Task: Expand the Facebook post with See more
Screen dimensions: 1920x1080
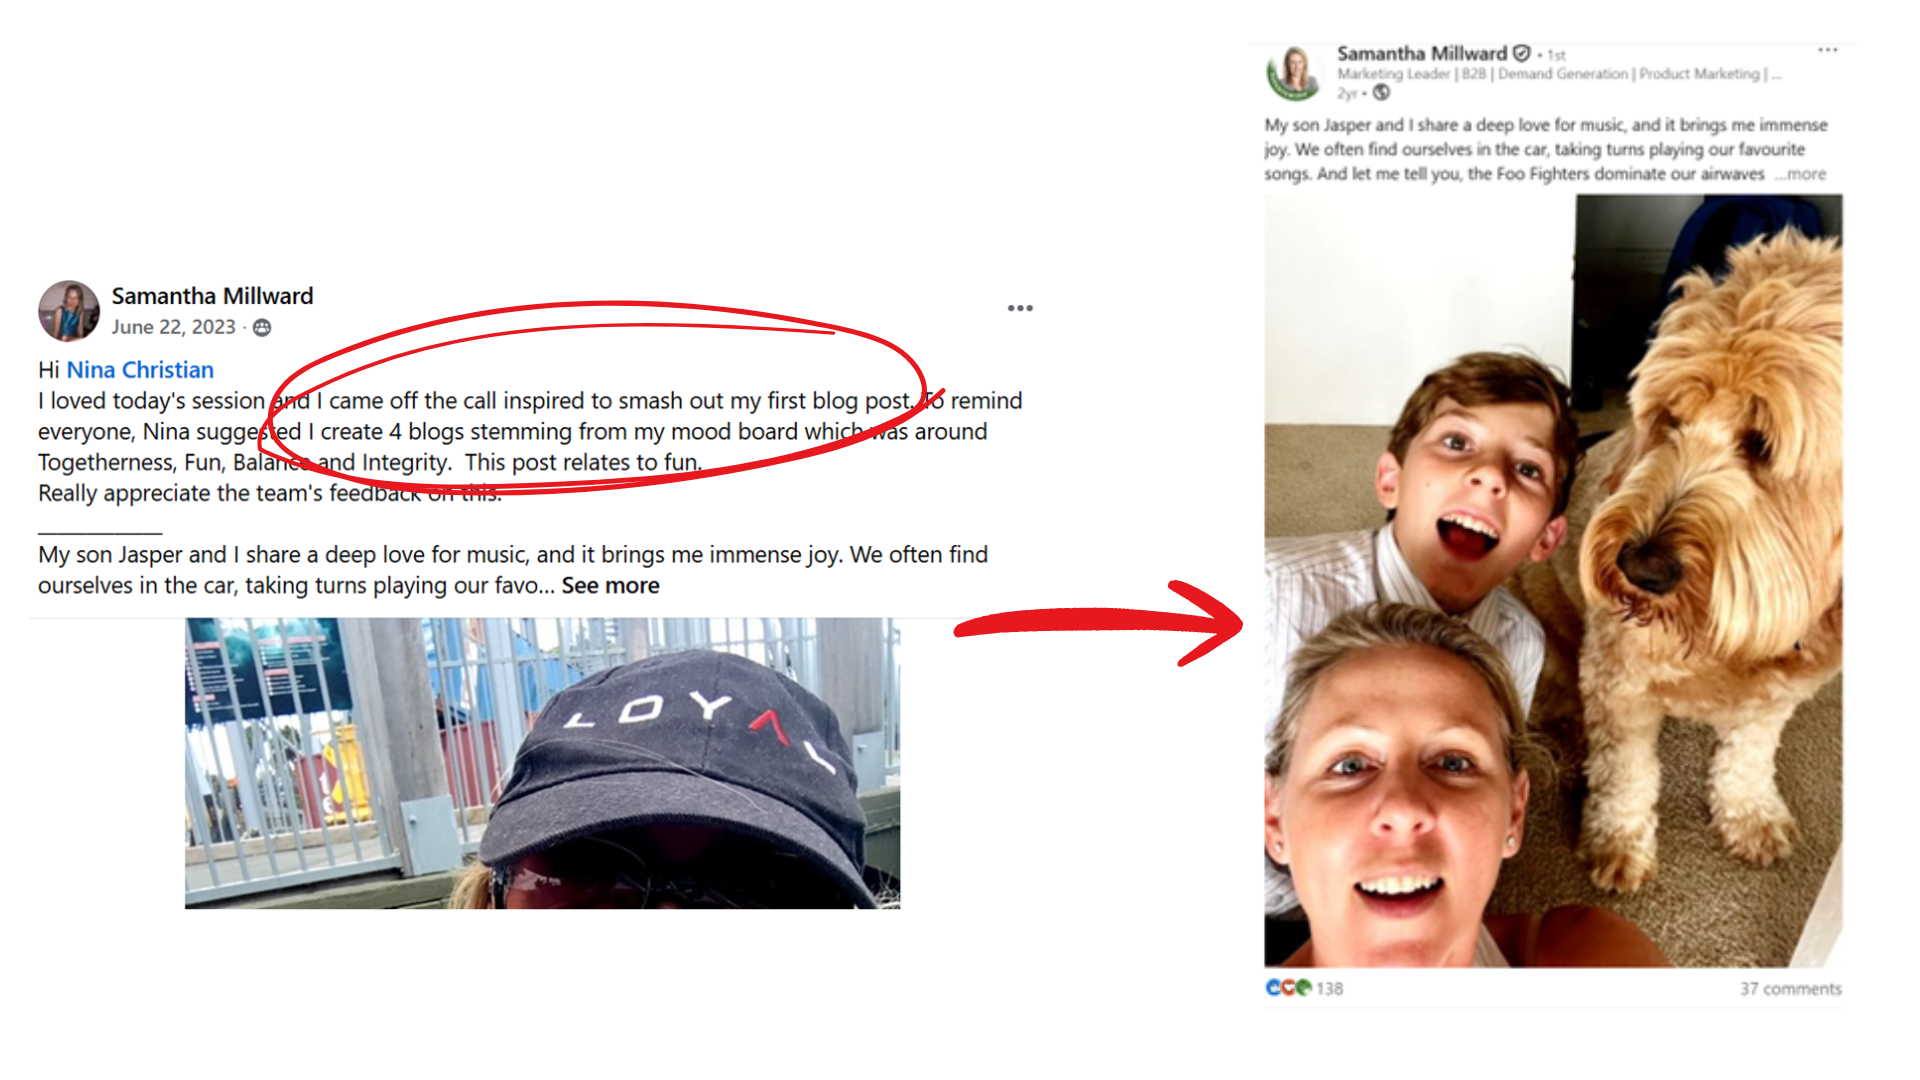Action: 610,586
